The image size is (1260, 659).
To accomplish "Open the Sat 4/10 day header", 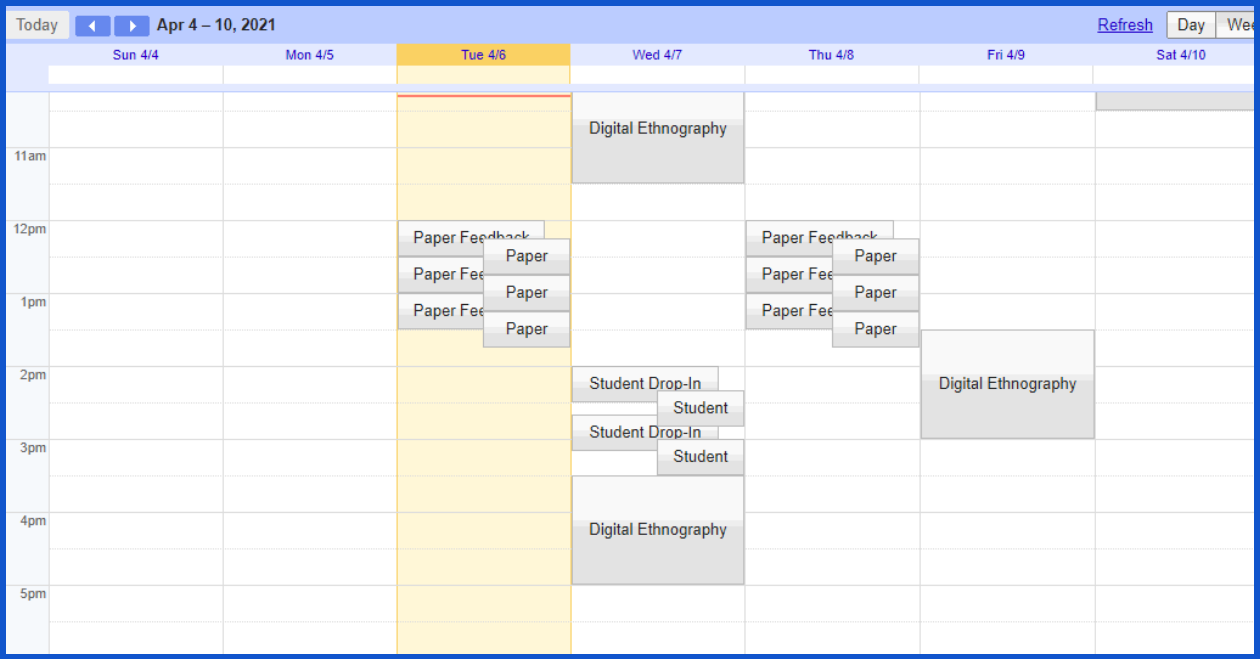I will [1180, 55].
